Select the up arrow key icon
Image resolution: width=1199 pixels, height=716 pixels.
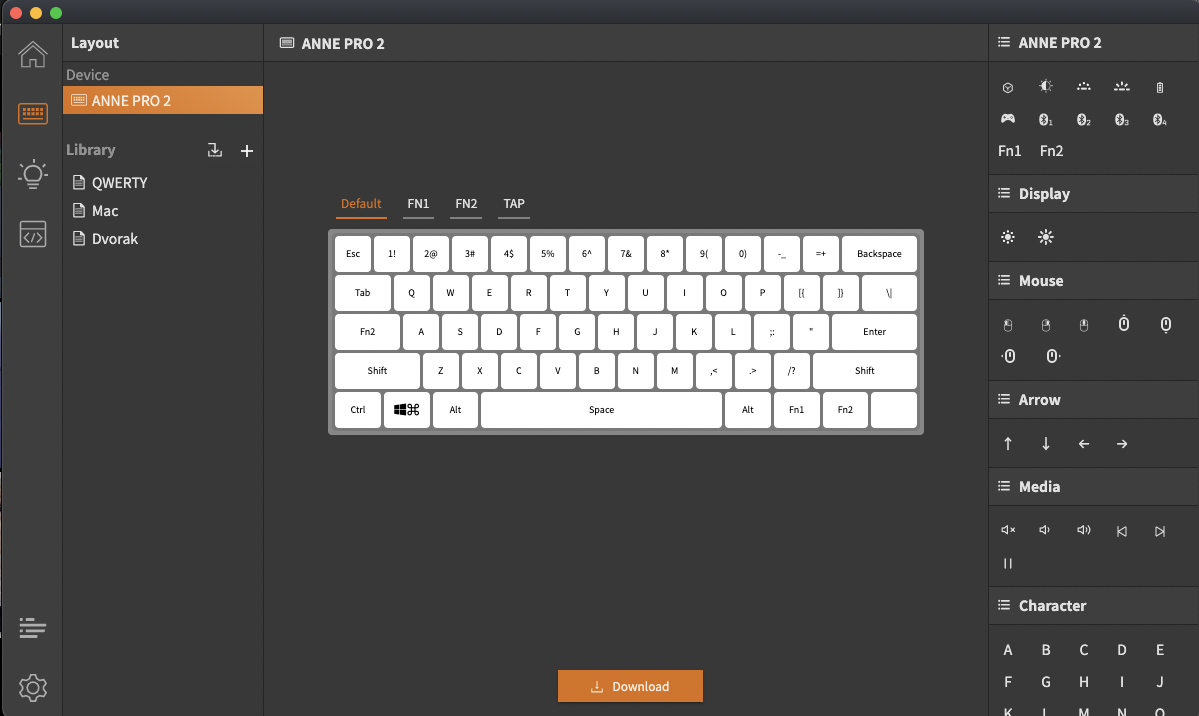pos(1008,444)
